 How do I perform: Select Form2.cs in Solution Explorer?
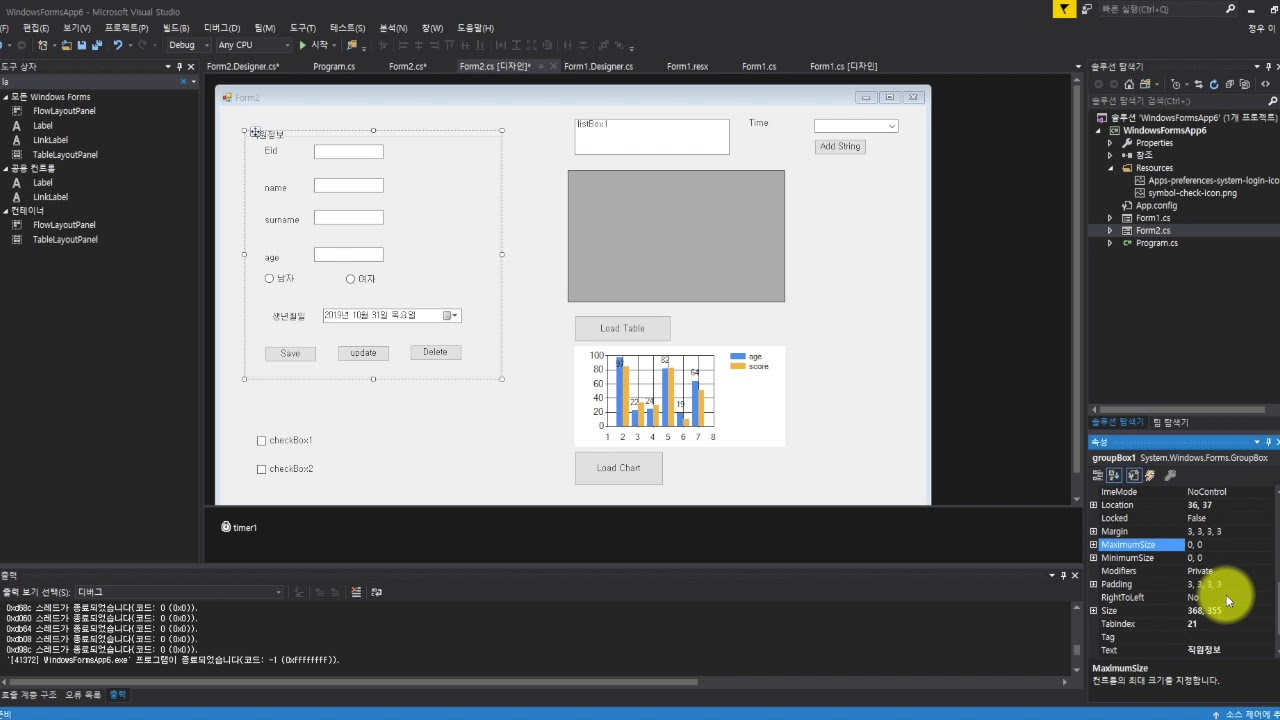coord(1152,231)
